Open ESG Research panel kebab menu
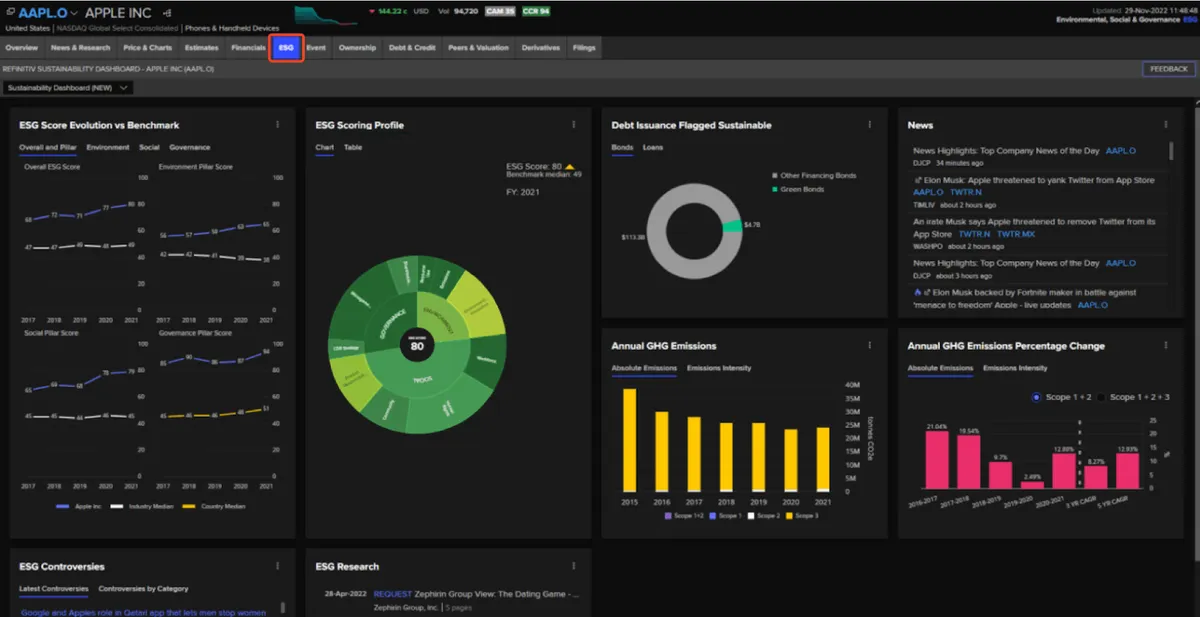The width and height of the screenshot is (1200, 617). (574, 566)
